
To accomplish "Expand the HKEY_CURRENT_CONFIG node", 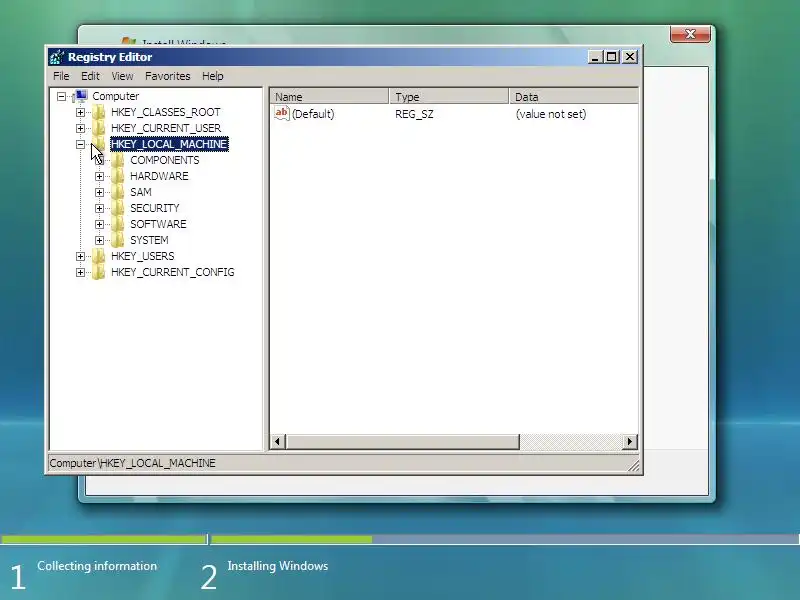I will click(x=80, y=272).
